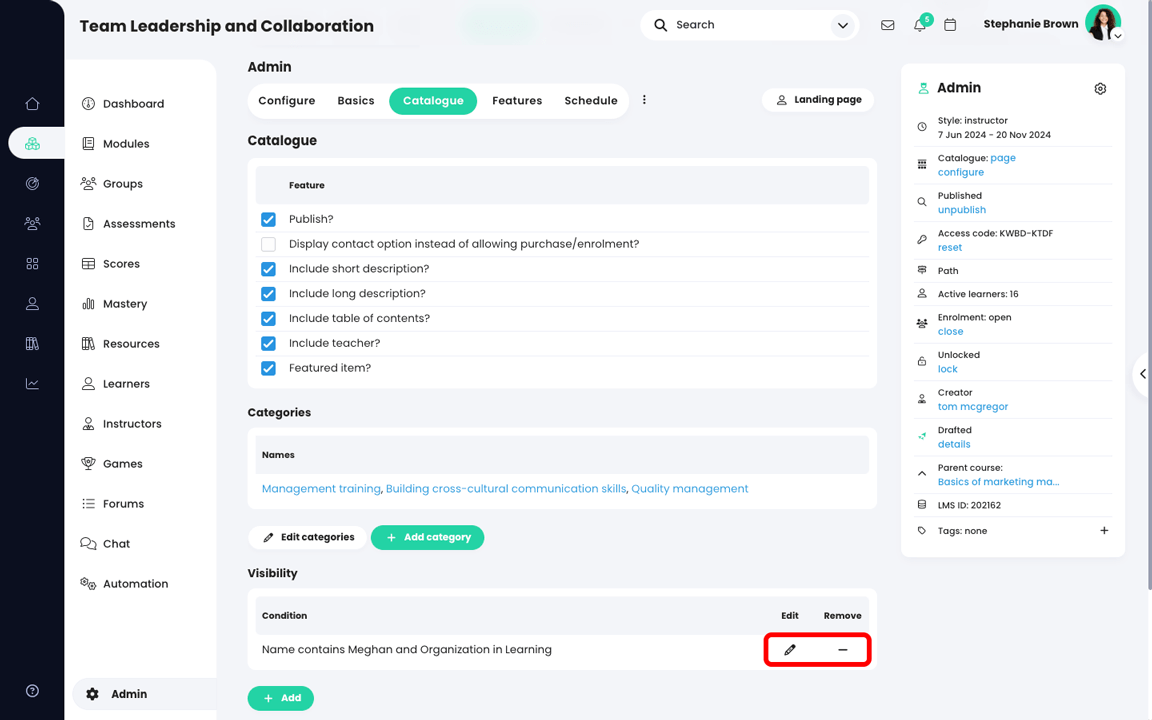Screen dimensions: 1152x720
Task: Open the notifications bell icon
Action: [920, 25]
